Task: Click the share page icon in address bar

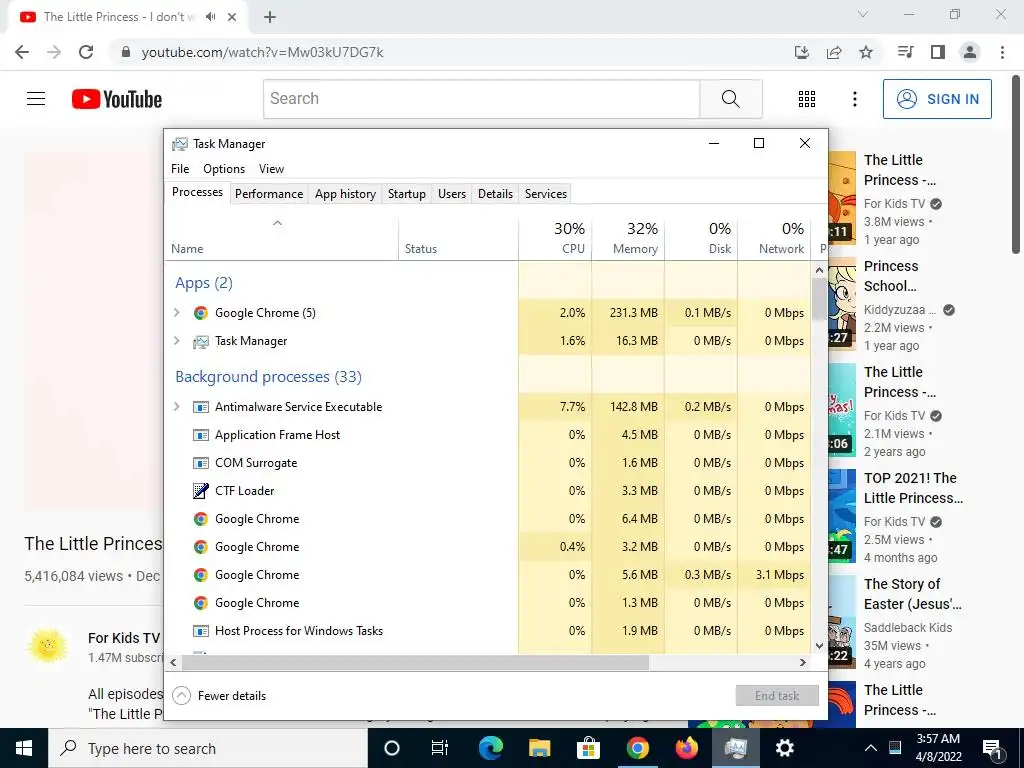Action: tap(834, 52)
